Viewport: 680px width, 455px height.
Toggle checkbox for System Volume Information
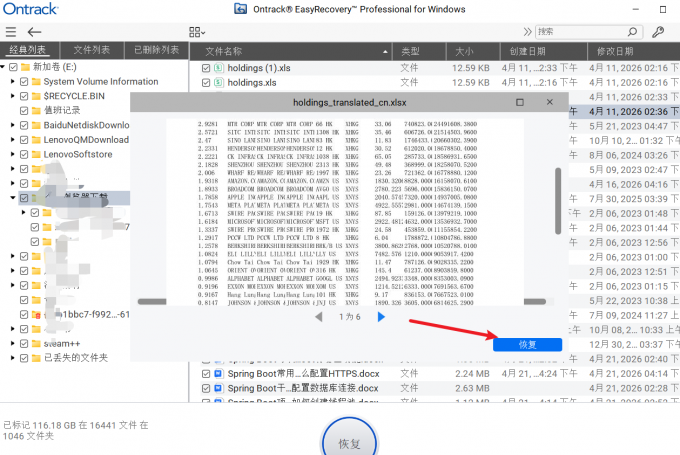coord(24,82)
